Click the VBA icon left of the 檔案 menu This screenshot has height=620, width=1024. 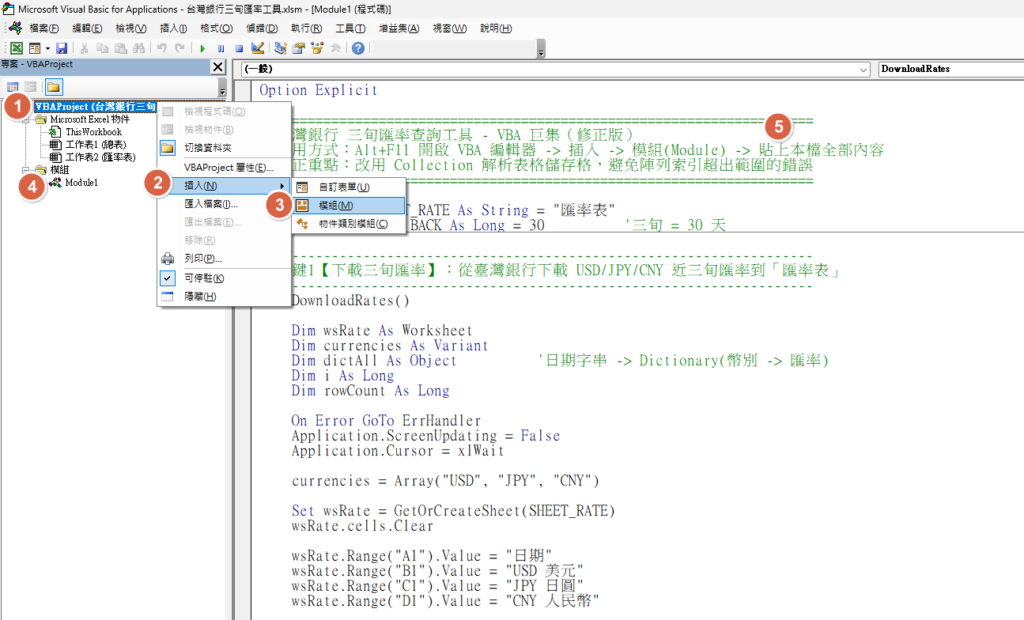coord(15,28)
